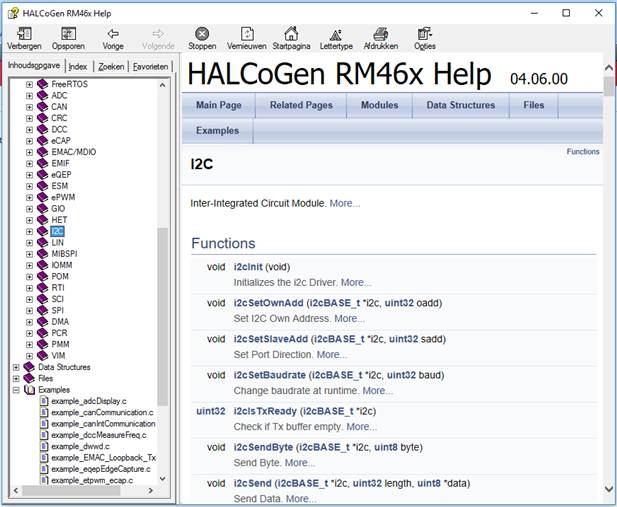Click the ADC book icon
617x507 pixels.
click(42, 96)
